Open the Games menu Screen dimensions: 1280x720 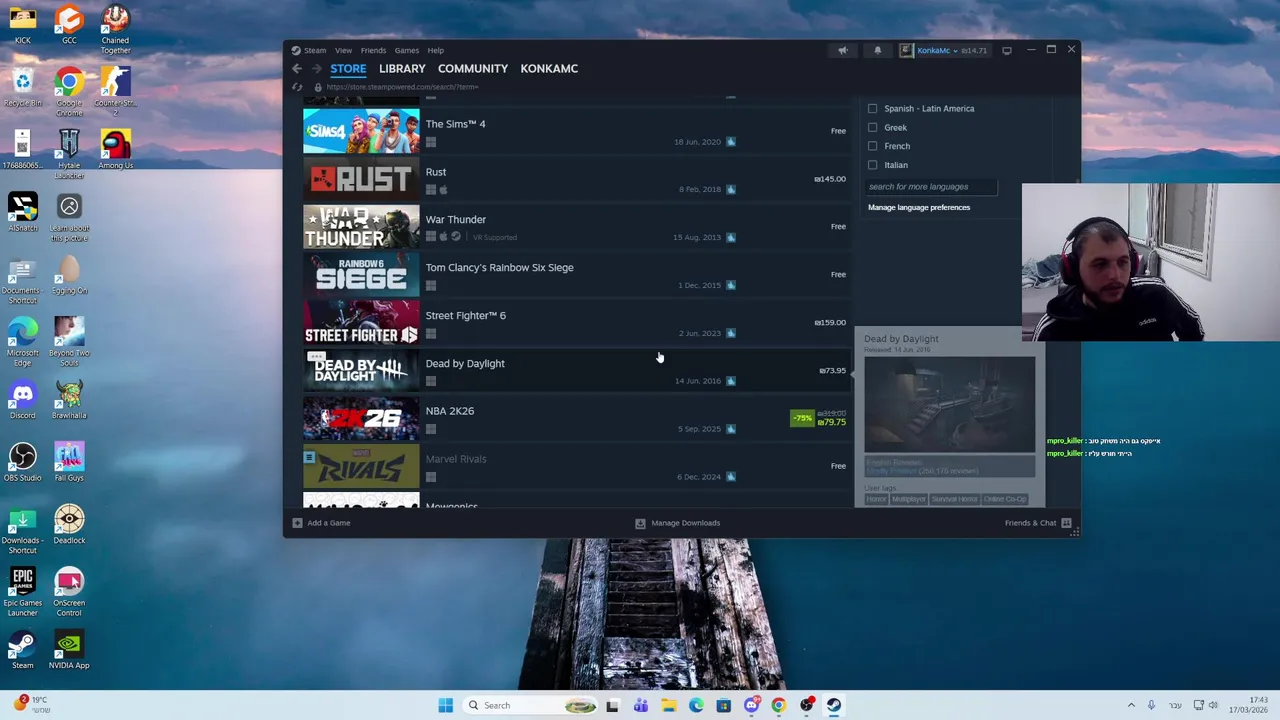[406, 50]
